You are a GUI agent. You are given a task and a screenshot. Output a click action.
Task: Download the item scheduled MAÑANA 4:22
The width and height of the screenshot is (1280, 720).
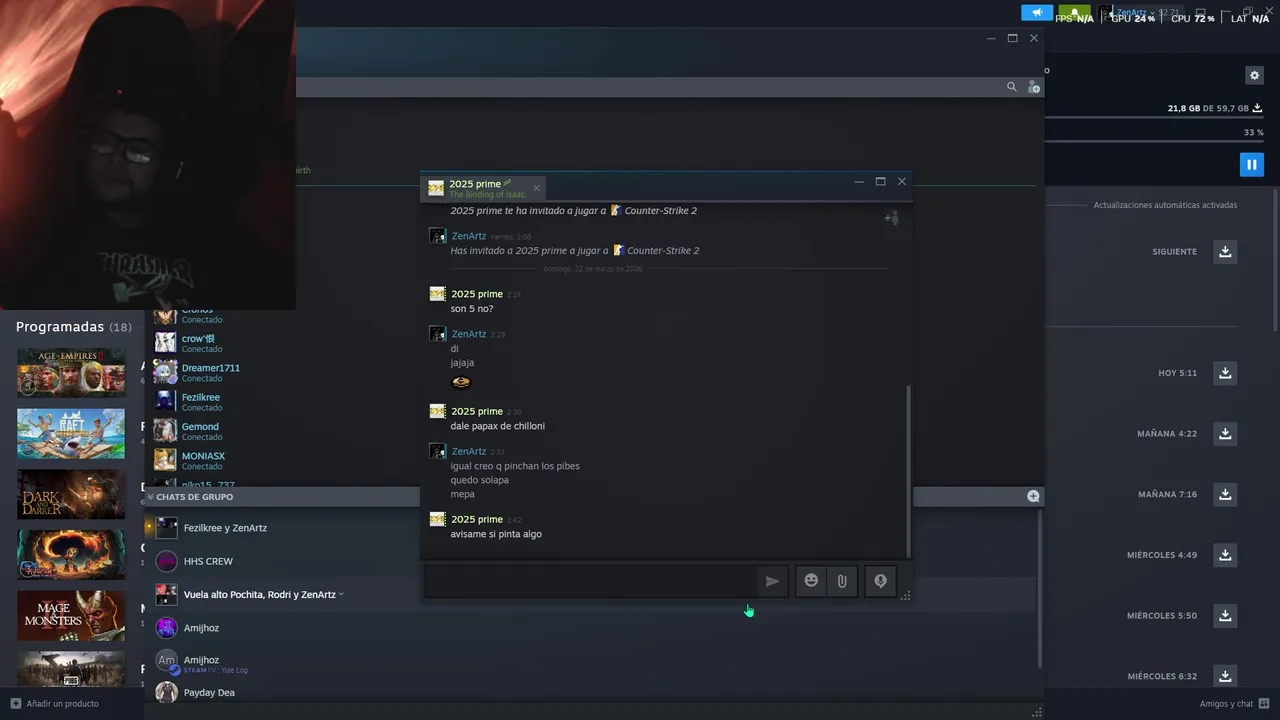1225,434
